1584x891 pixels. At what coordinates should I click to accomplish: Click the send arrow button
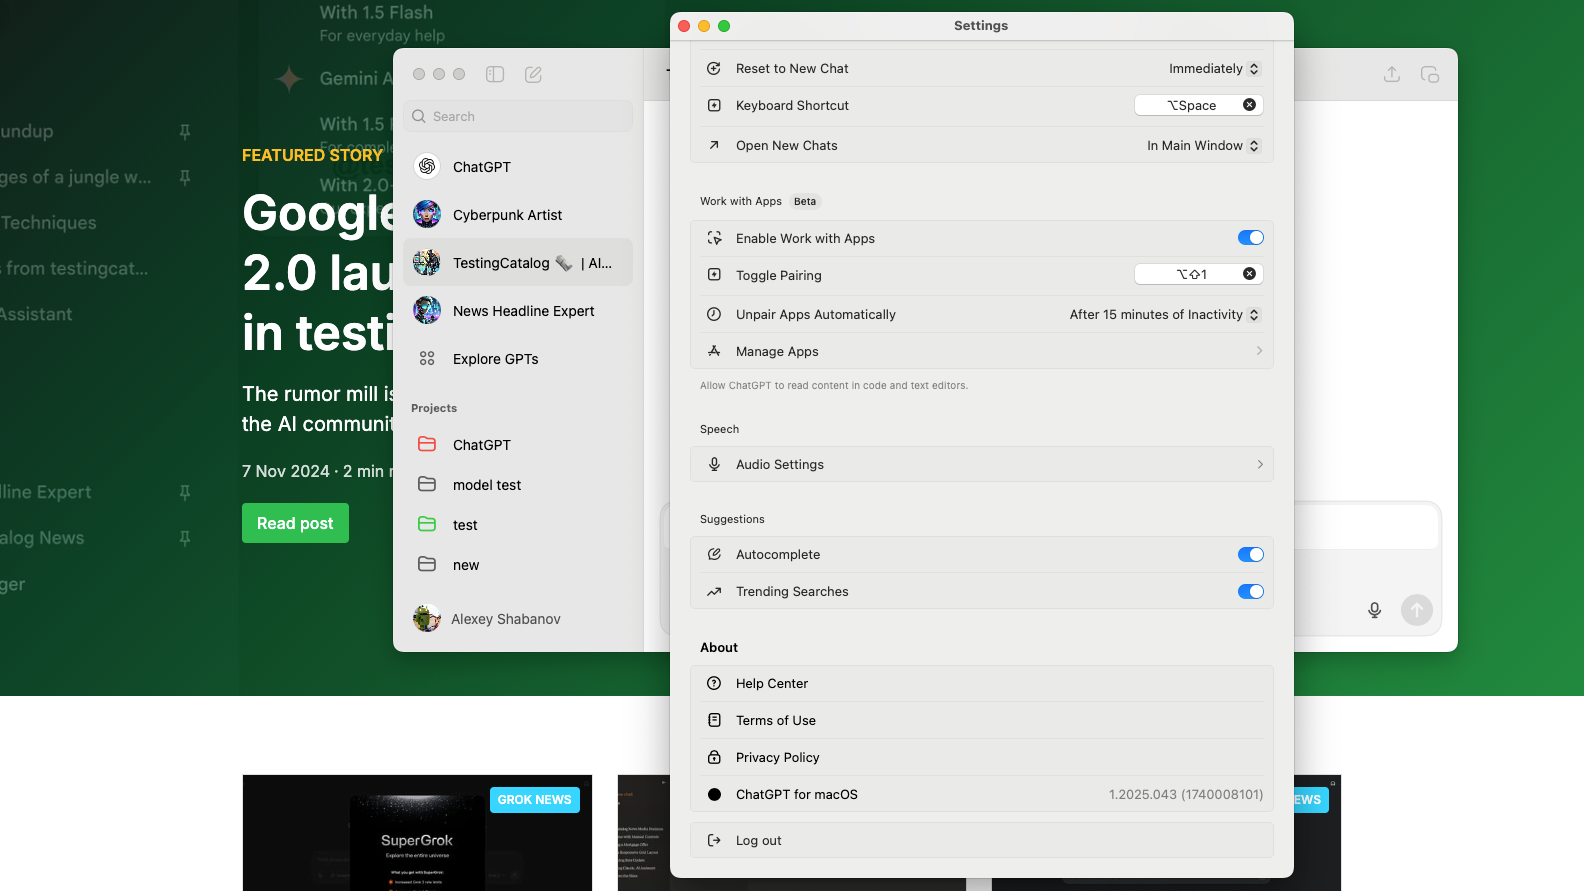(1417, 610)
